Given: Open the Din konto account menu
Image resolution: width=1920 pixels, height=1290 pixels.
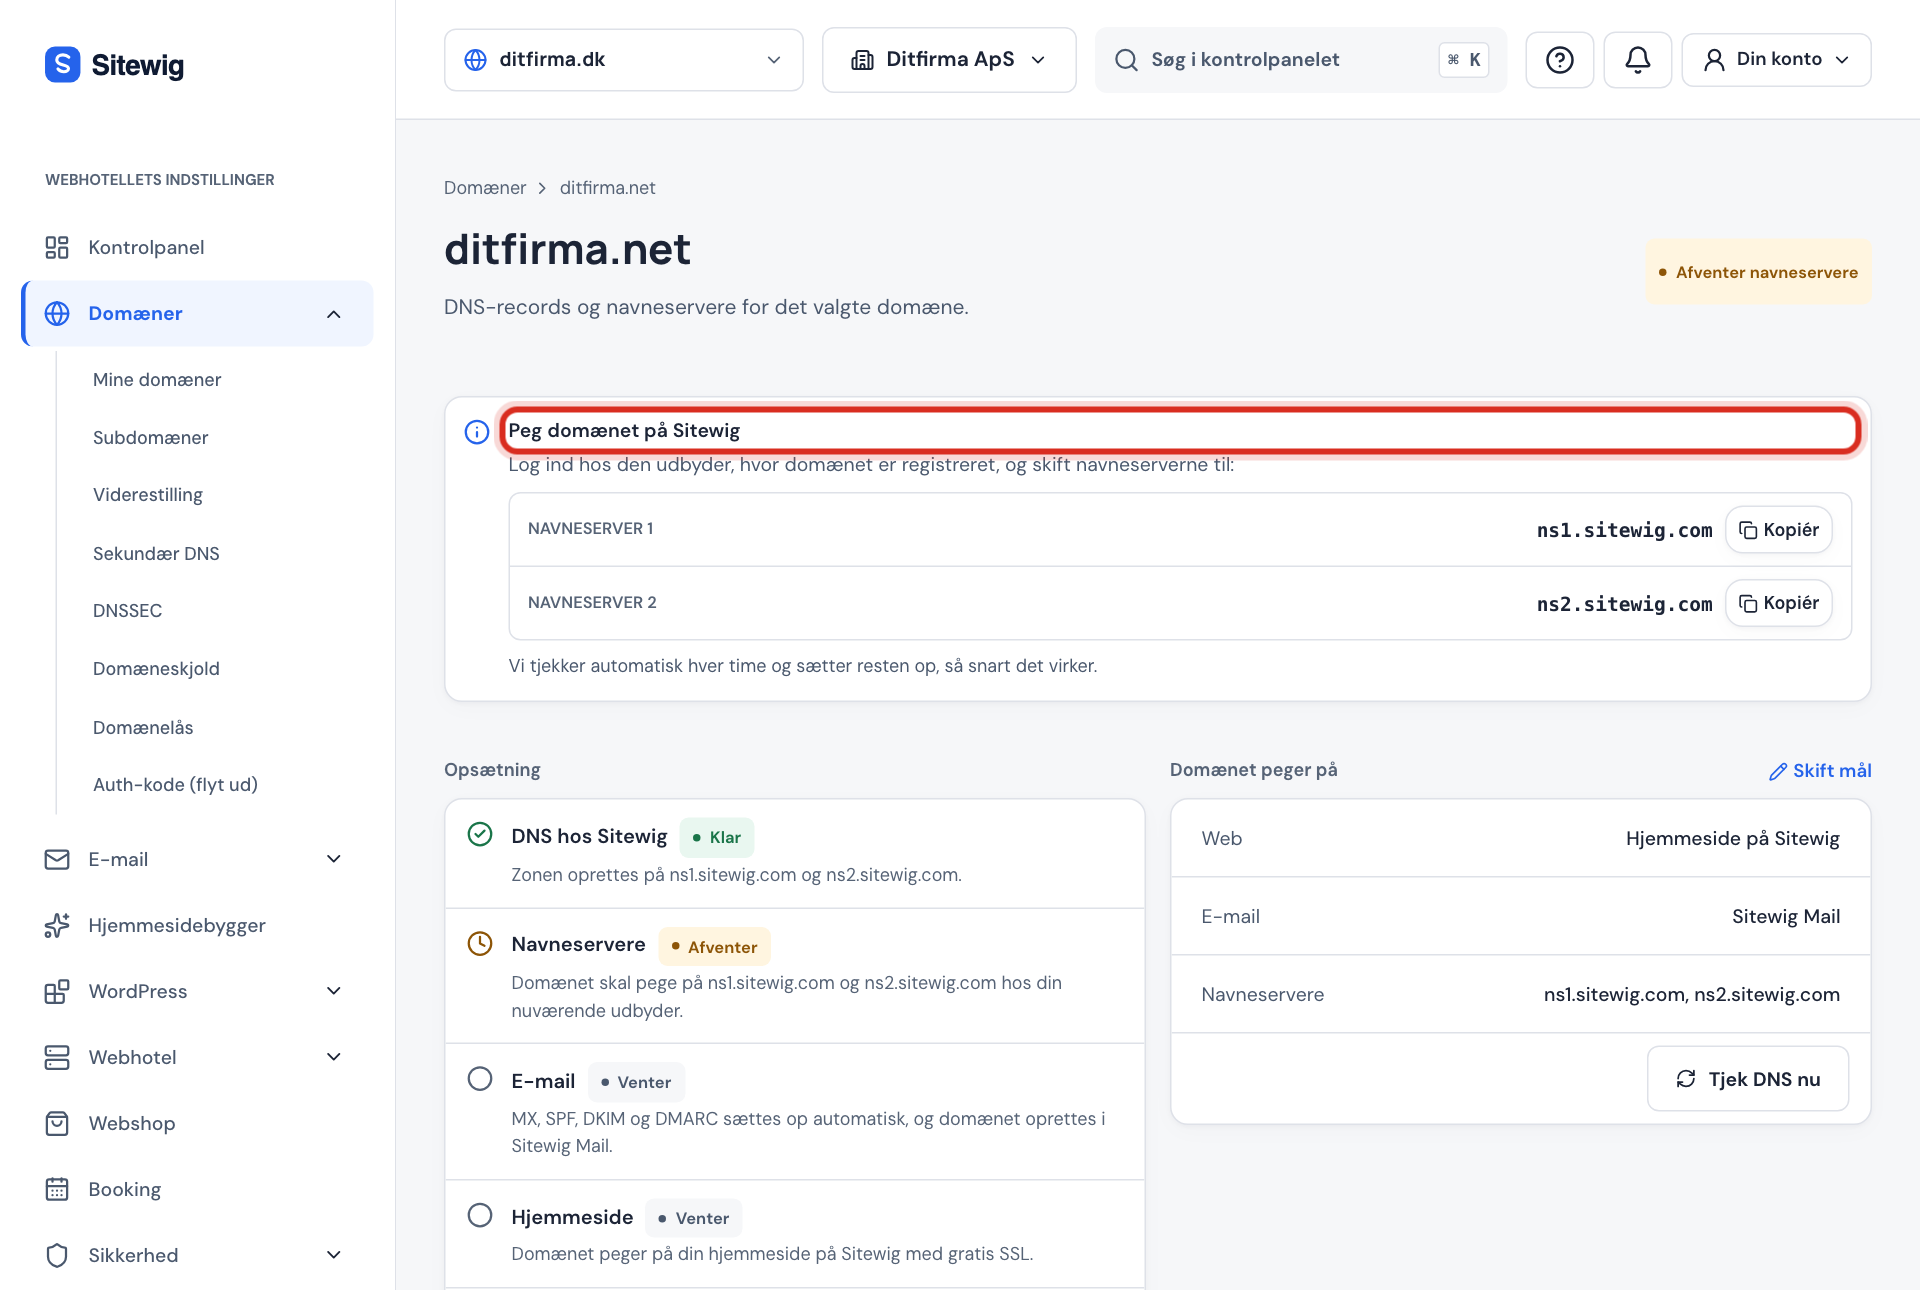Looking at the screenshot, I should 1776,60.
